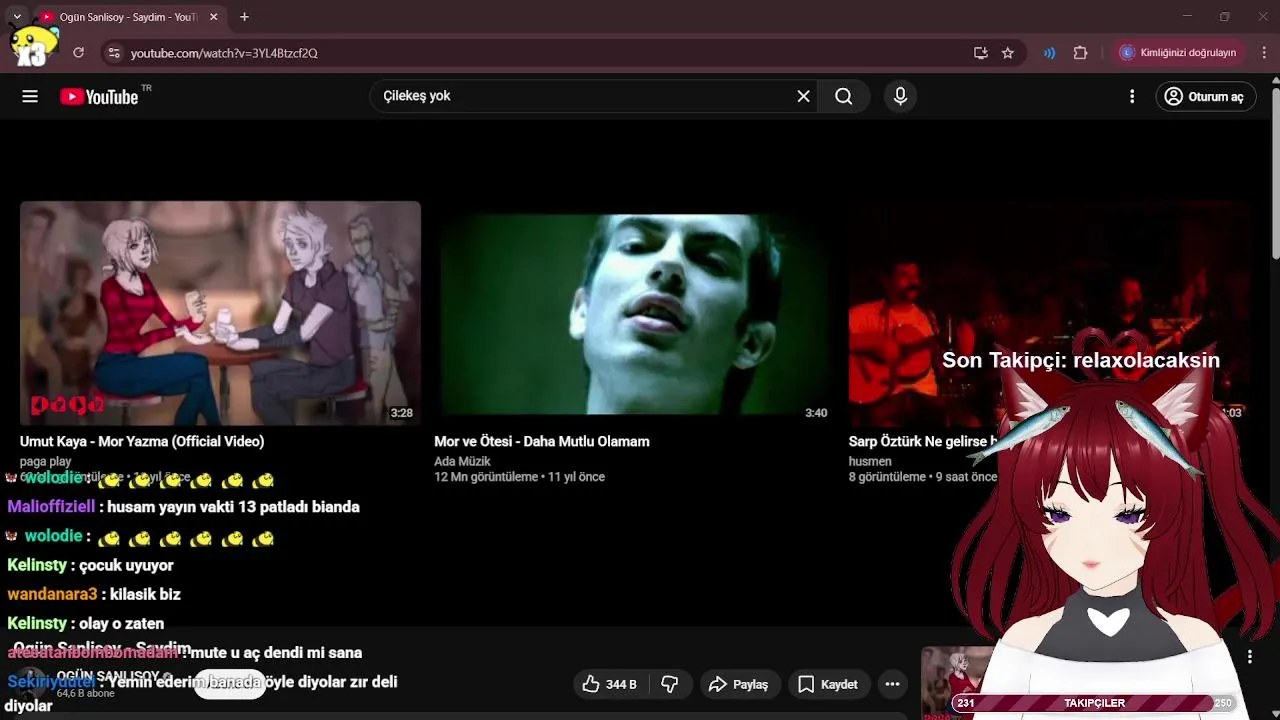
Task: Click '12 Mn görüntüleme • 11 yıl önce' text
Action: coord(519,477)
